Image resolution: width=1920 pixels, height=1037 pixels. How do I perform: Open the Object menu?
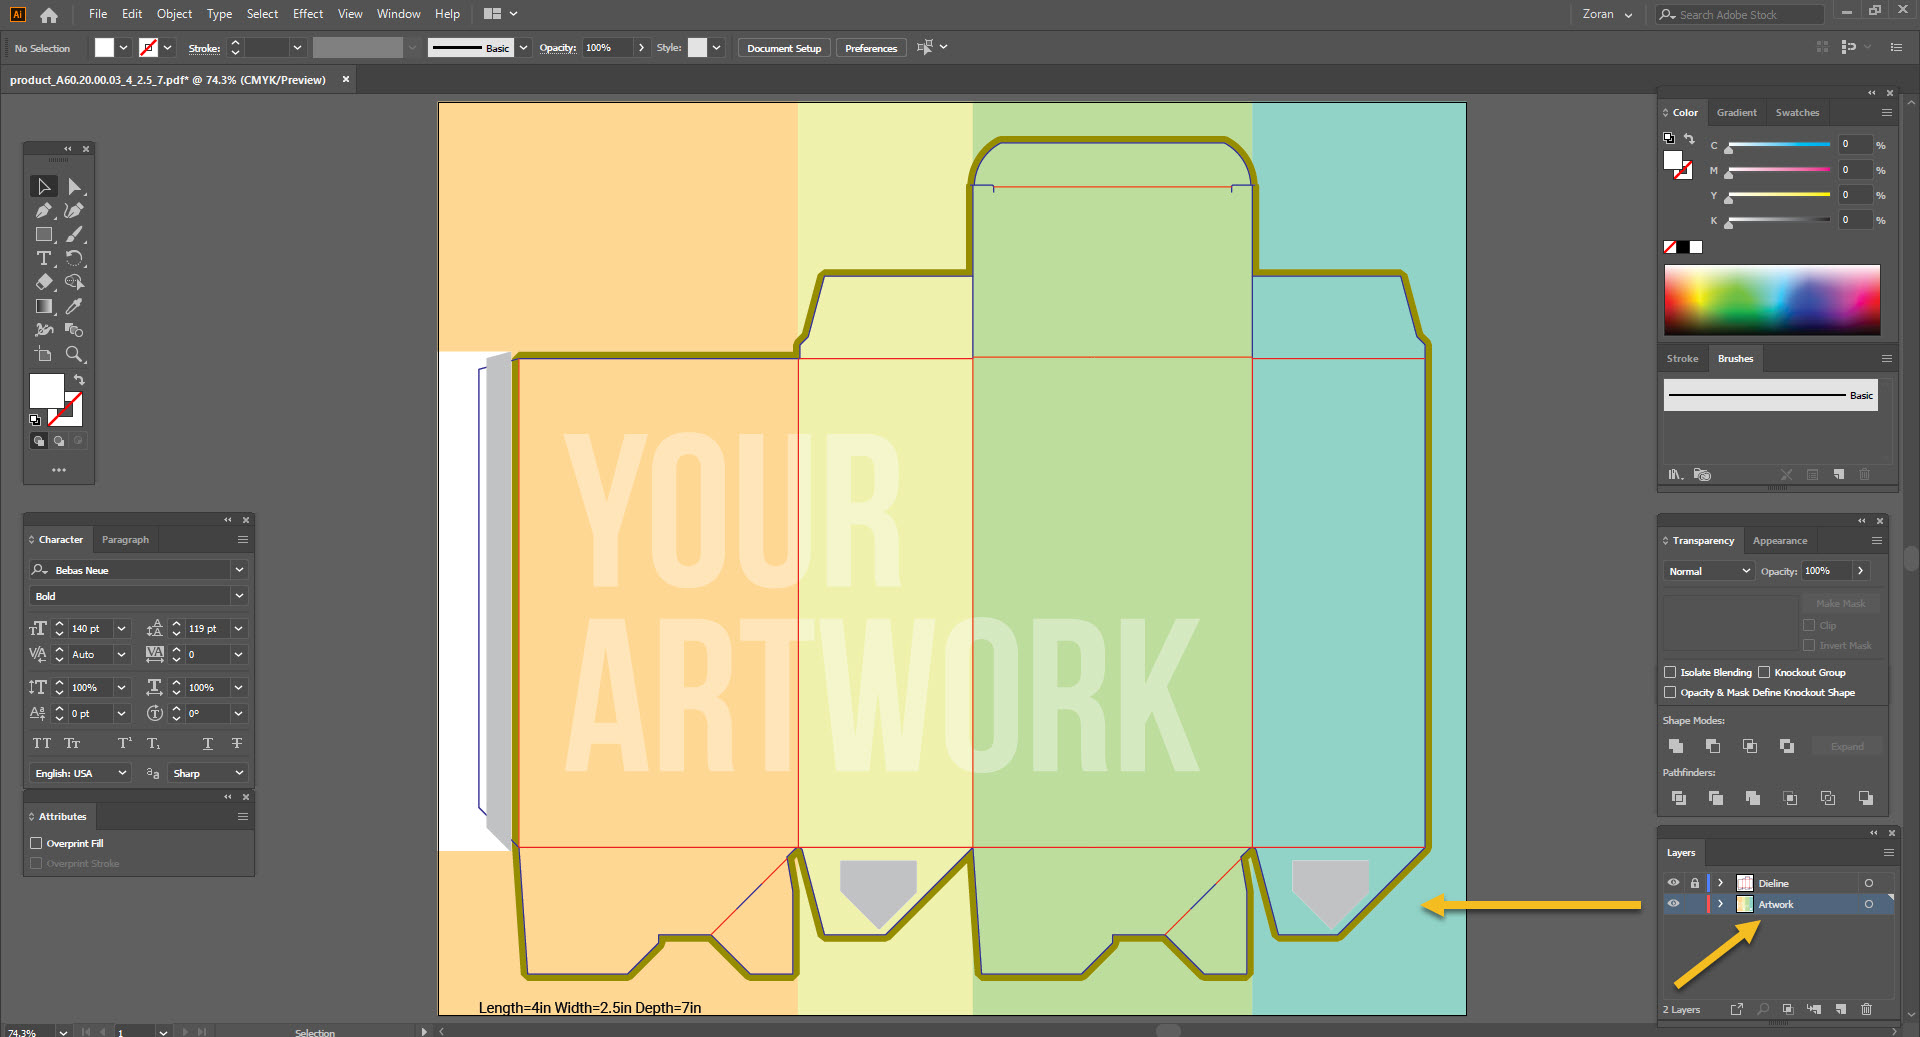(174, 14)
